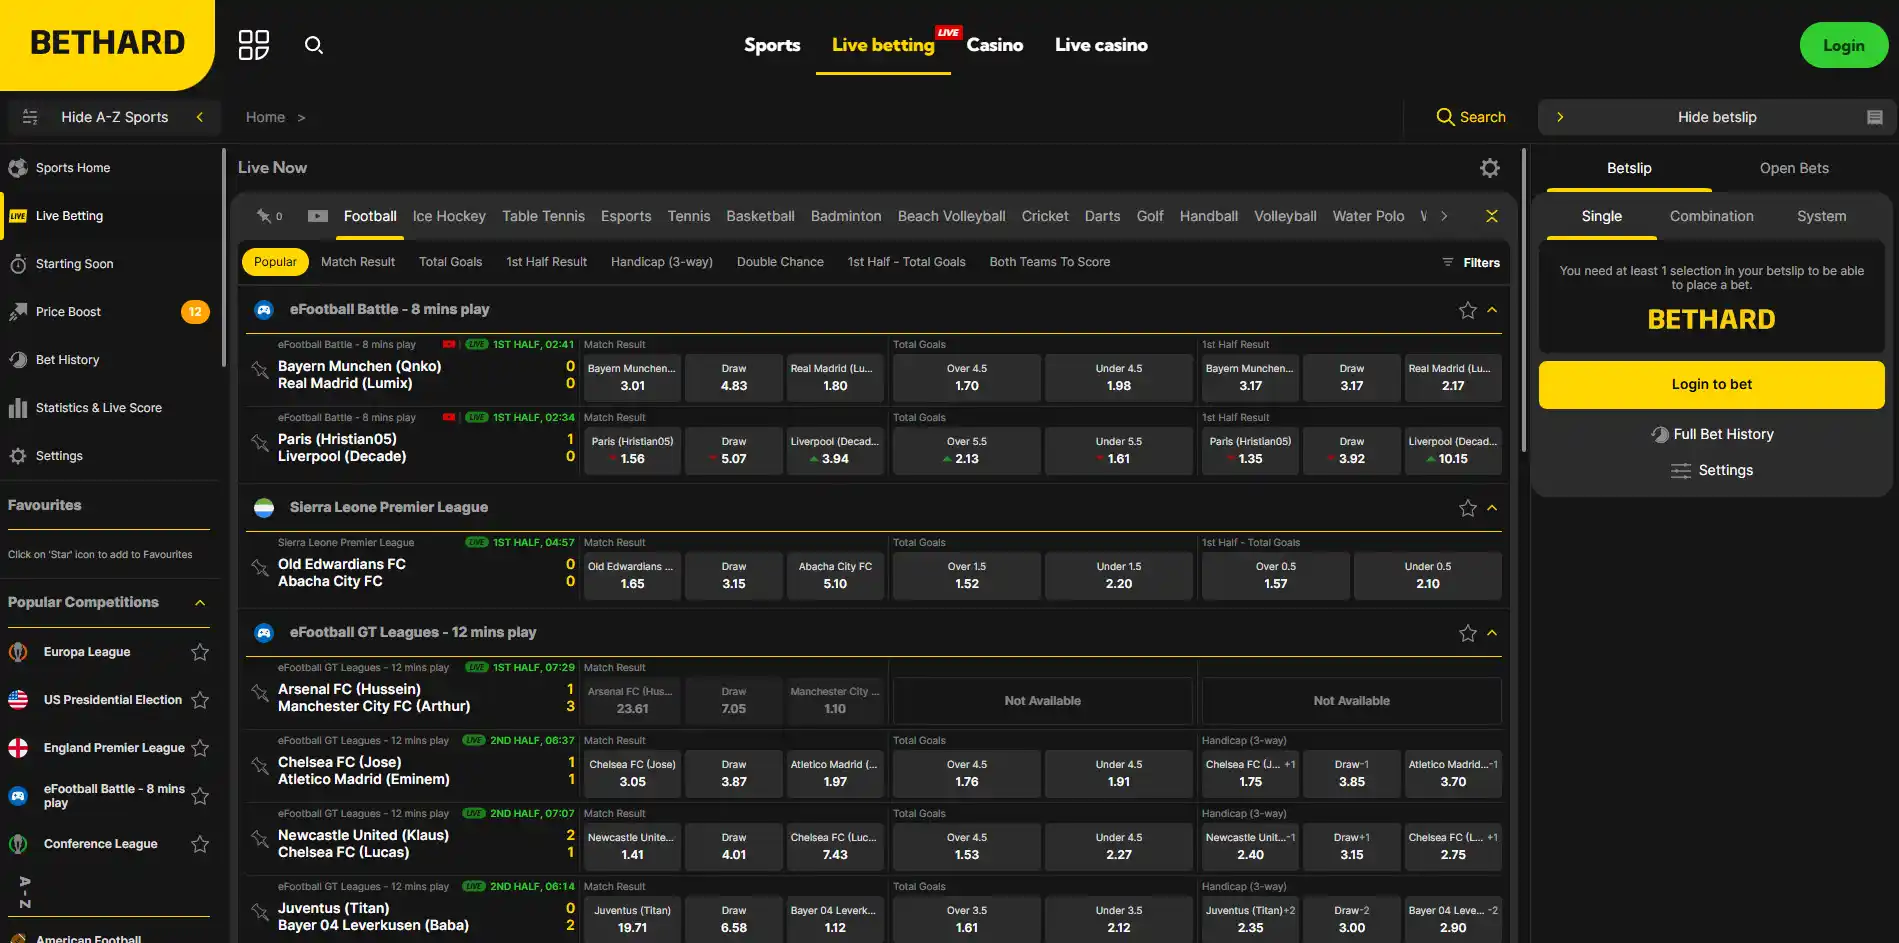The height and width of the screenshot is (943, 1899).
Task: Favourite the Sierra Leone Premier League
Action: (1467, 508)
